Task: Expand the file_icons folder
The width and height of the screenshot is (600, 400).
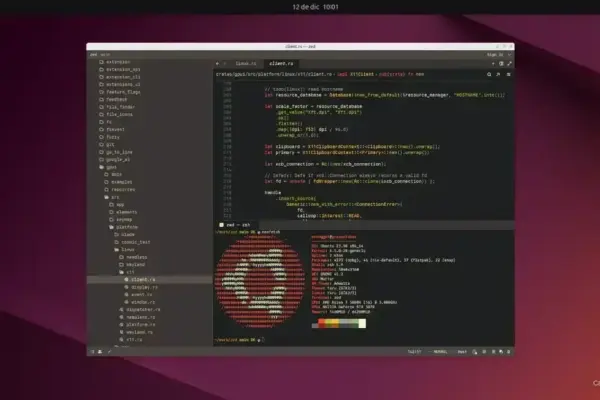Action: click(116, 114)
